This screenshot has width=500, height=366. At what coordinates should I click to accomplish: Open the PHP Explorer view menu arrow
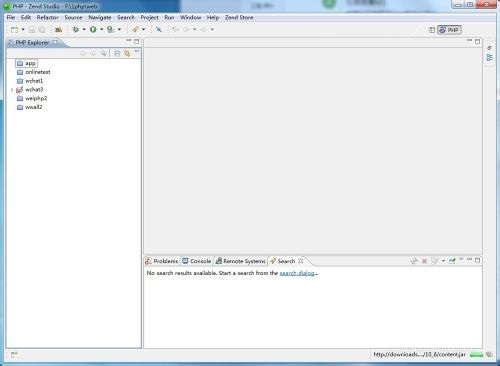click(x=137, y=51)
